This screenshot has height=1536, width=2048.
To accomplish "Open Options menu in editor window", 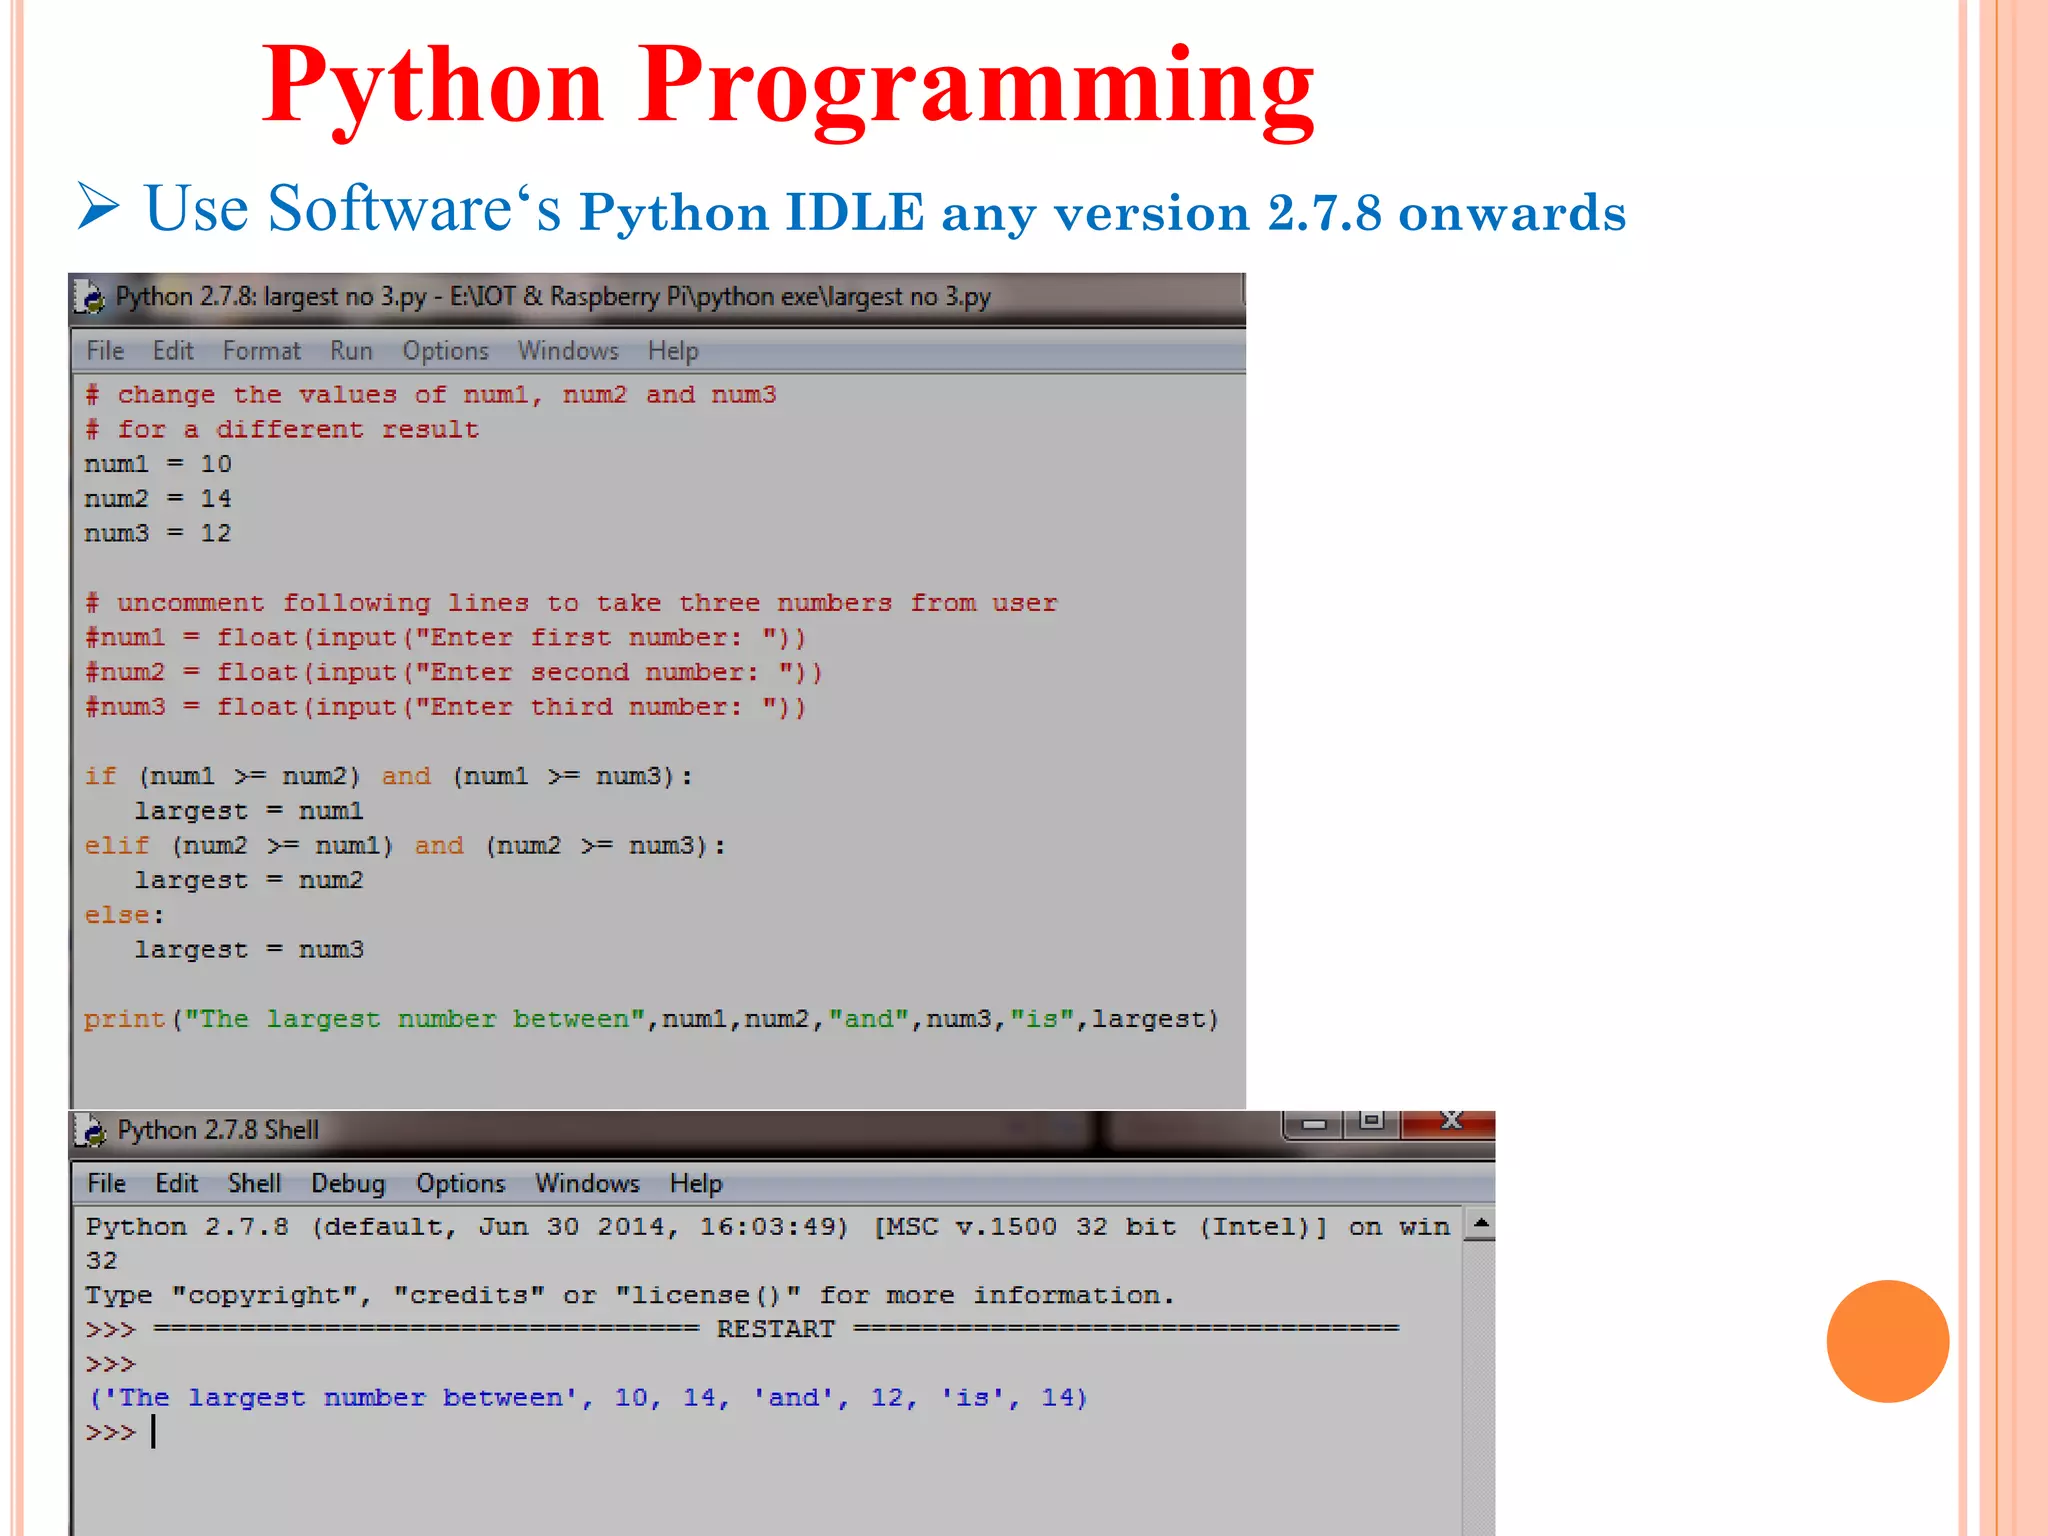I will tap(445, 351).
